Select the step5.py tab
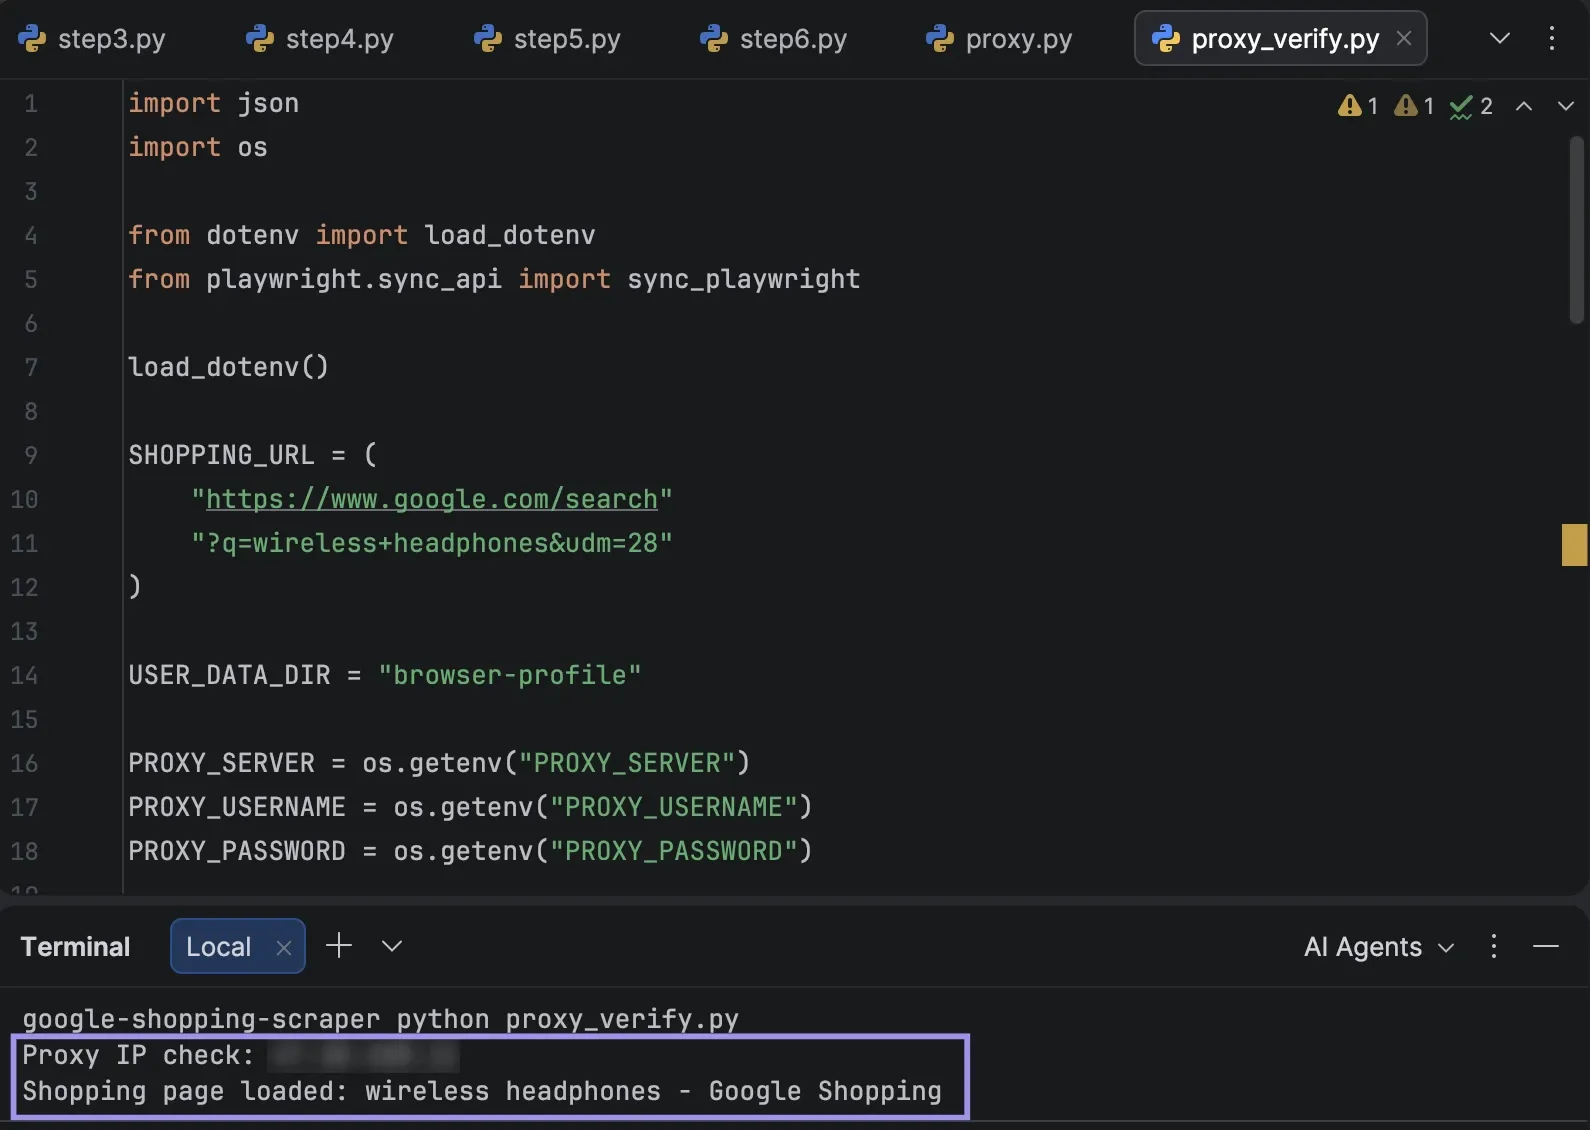This screenshot has width=1590, height=1130. tap(547, 39)
